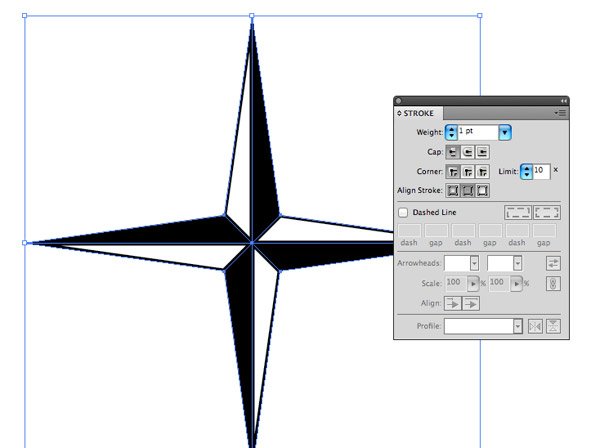Choose the Round Join corner option
The height and width of the screenshot is (448, 600).
point(467,171)
